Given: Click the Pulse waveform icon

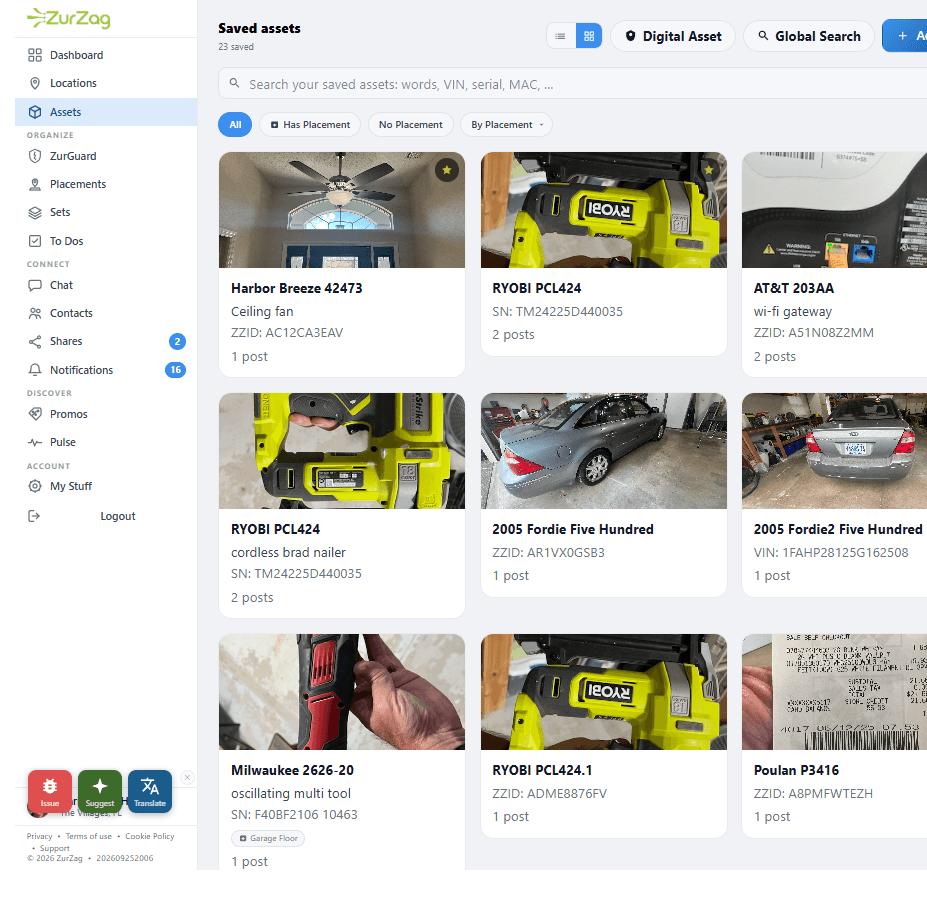Looking at the screenshot, I should pyautogui.click(x=35, y=442).
